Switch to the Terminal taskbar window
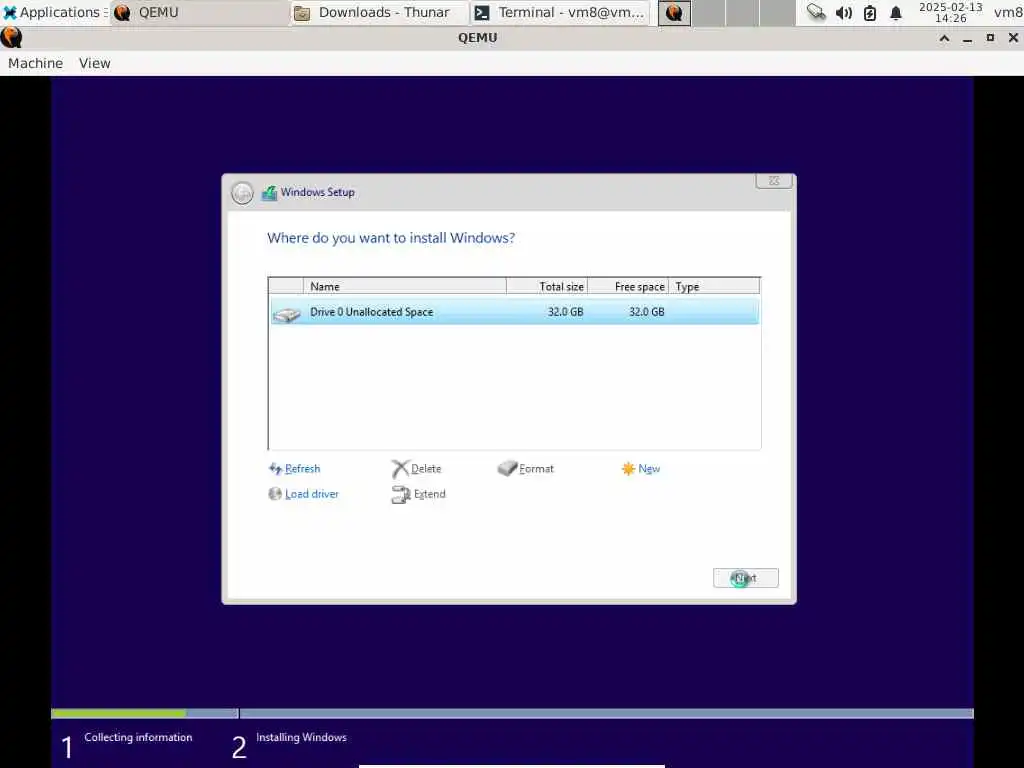 coord(560,12)
